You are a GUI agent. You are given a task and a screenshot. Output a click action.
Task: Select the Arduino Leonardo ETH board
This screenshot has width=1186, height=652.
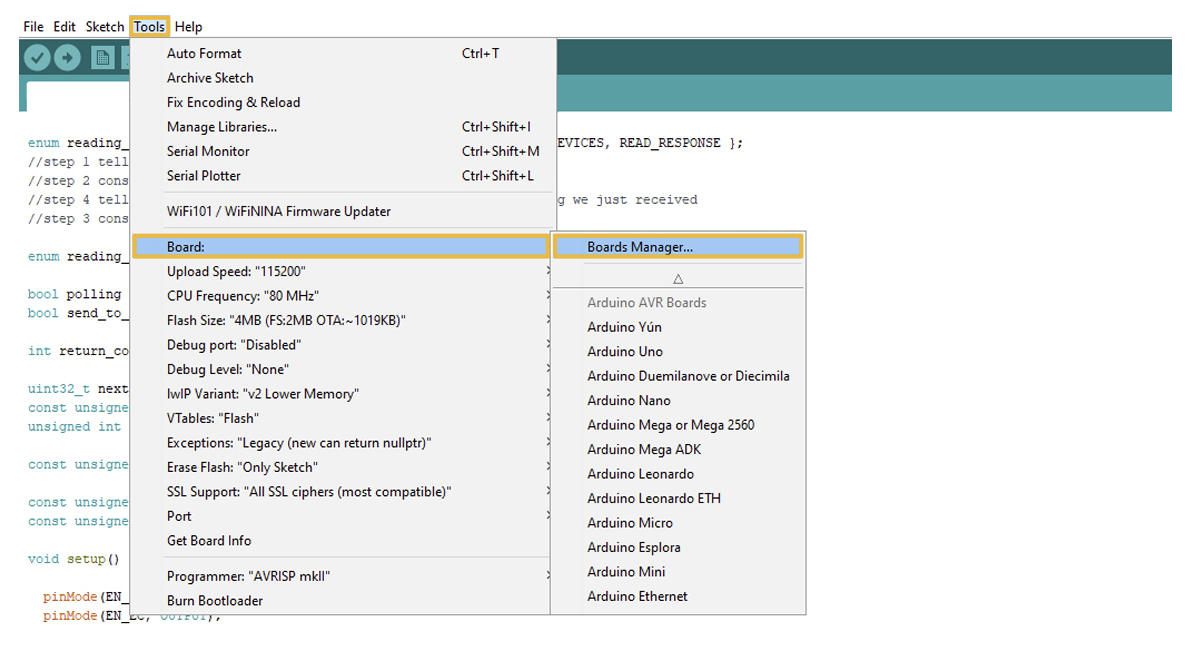click(x=678, y=498)
